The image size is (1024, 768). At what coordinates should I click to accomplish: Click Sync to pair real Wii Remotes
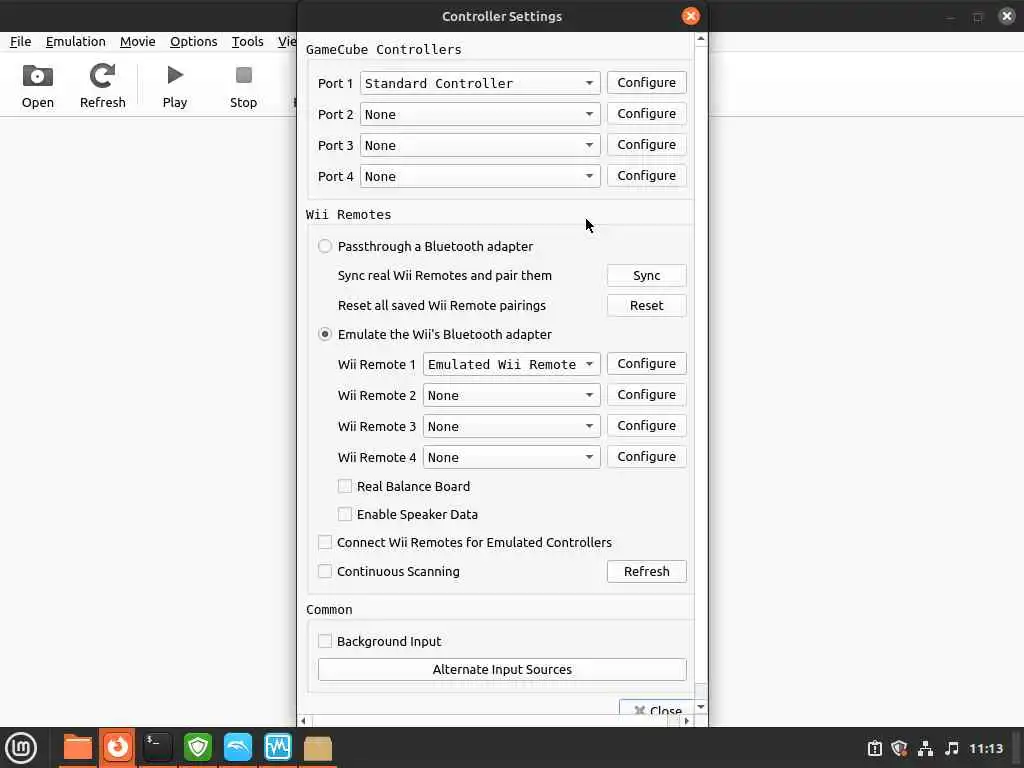point(647,276)
